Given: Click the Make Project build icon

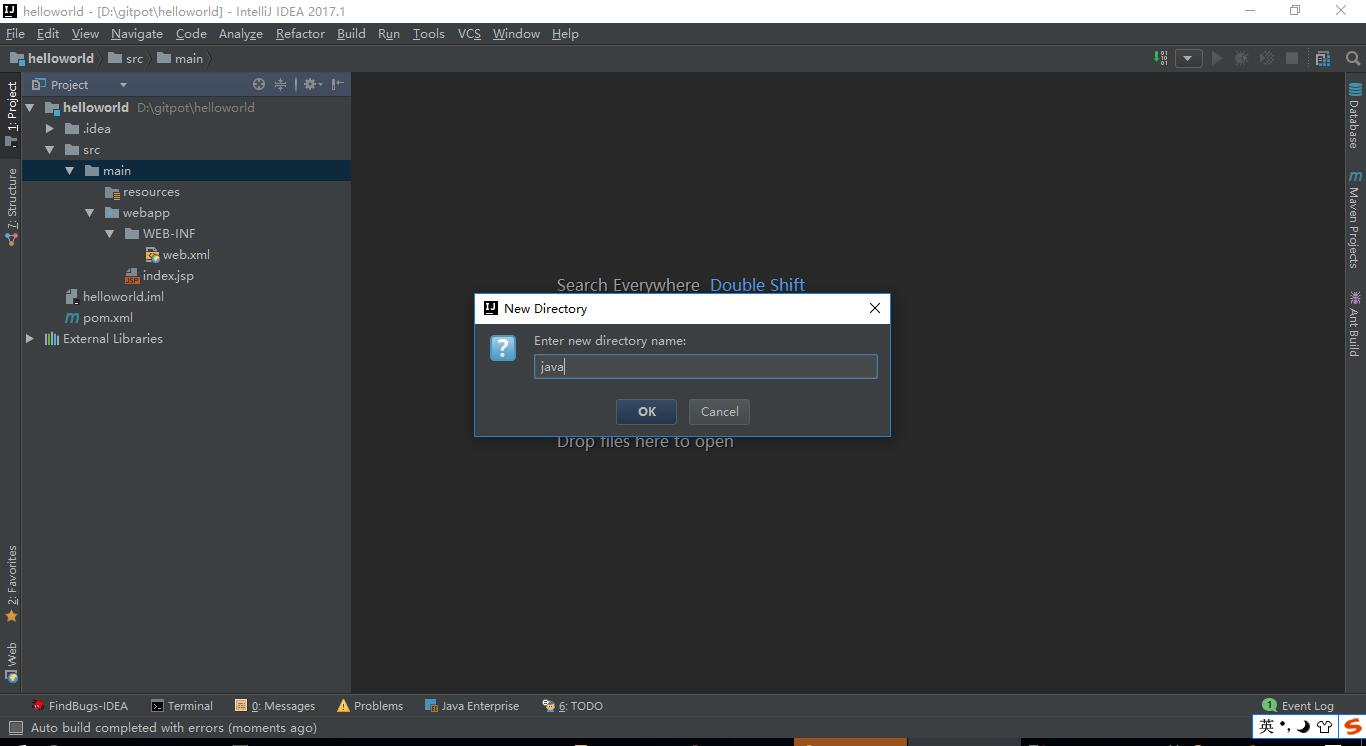Looking at the screenshot, I should click(1161, 58).
